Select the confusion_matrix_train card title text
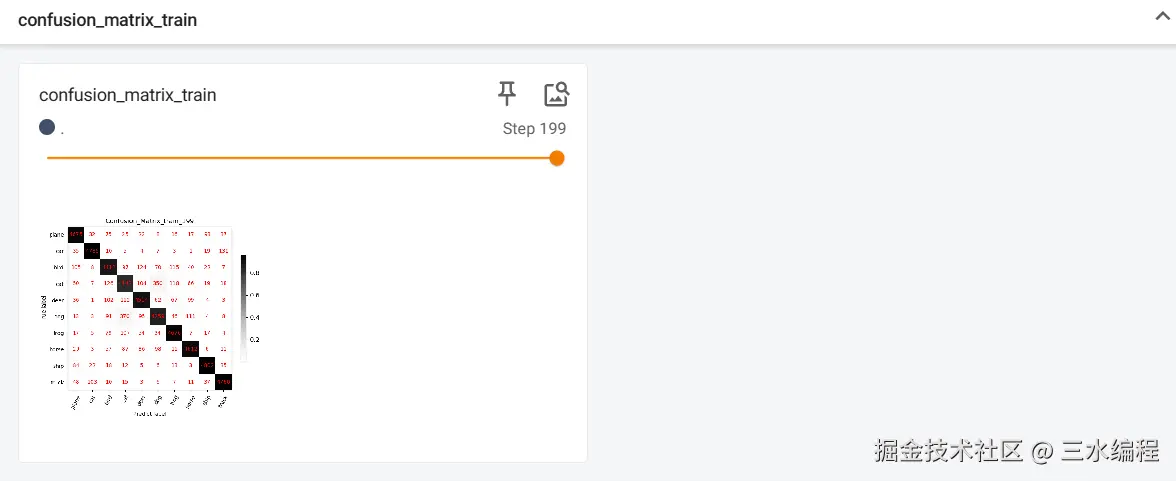This screenshot has height=481, width=1176. click(128, 95)
